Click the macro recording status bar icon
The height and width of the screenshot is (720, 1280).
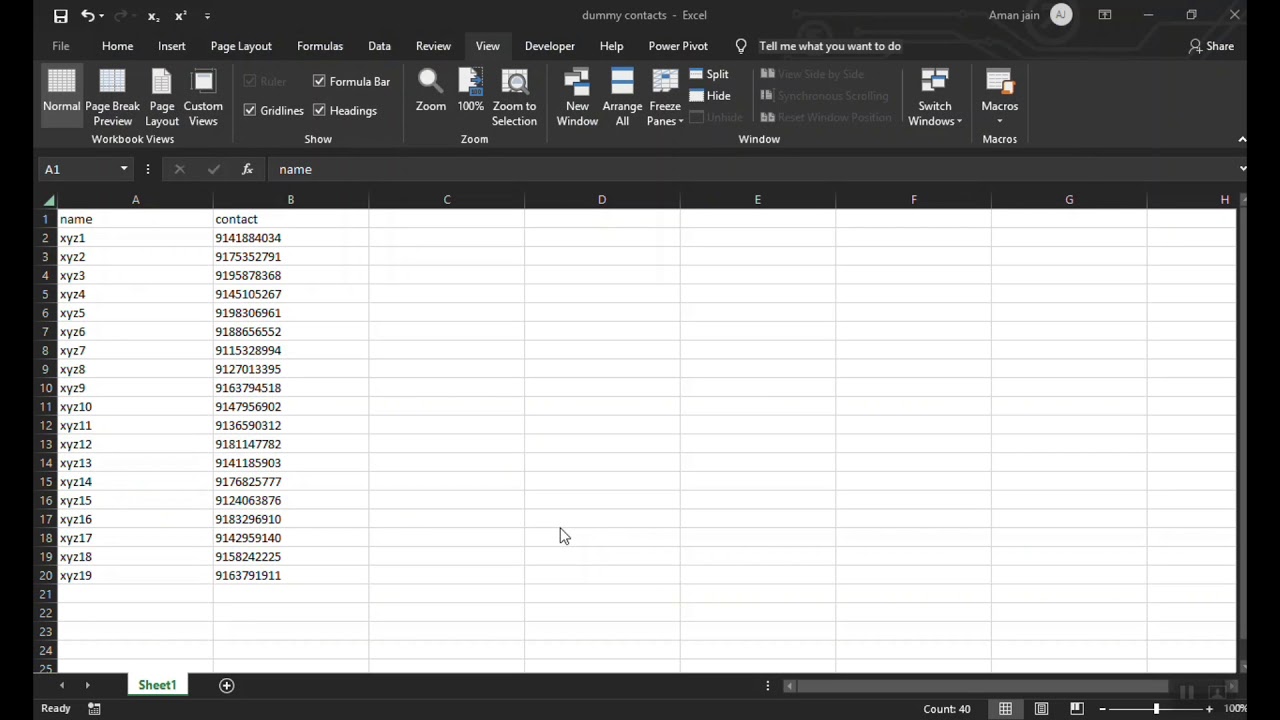[x=94, y=709]
